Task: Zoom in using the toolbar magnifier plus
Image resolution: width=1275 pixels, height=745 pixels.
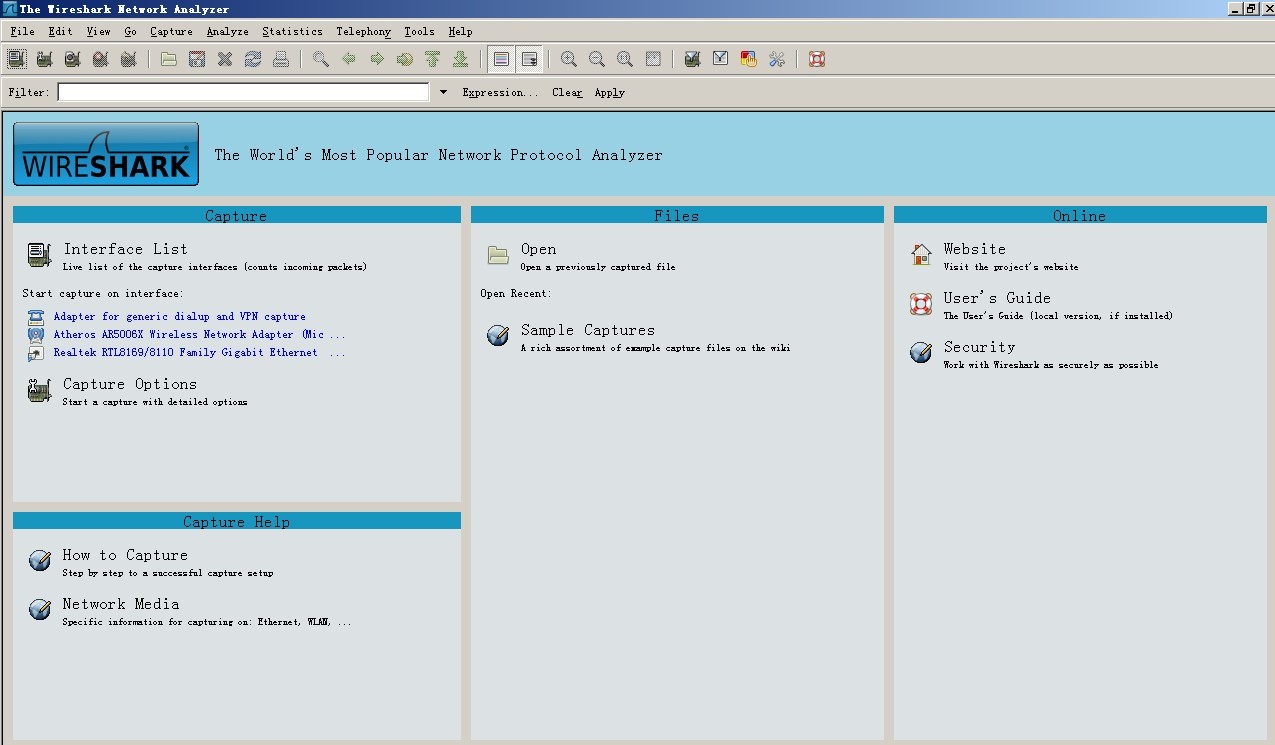Action: point(569,59)
